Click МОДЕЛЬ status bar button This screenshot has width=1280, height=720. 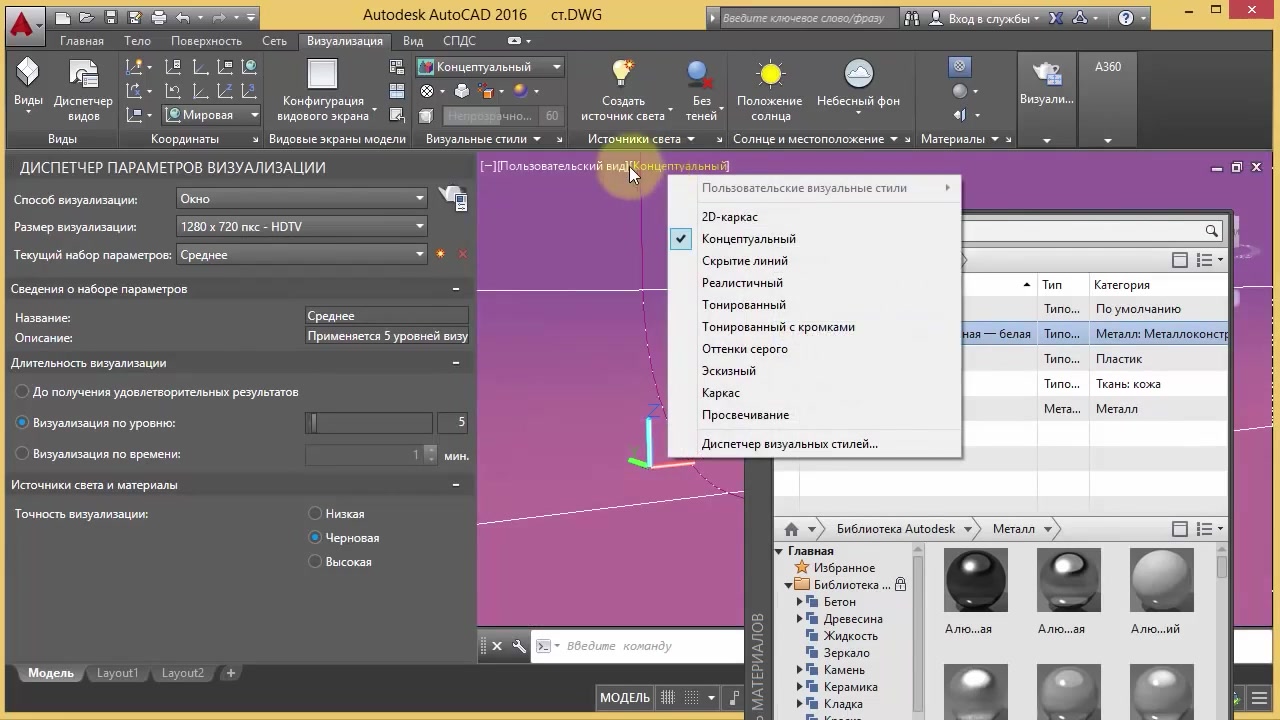coord(625,698)
